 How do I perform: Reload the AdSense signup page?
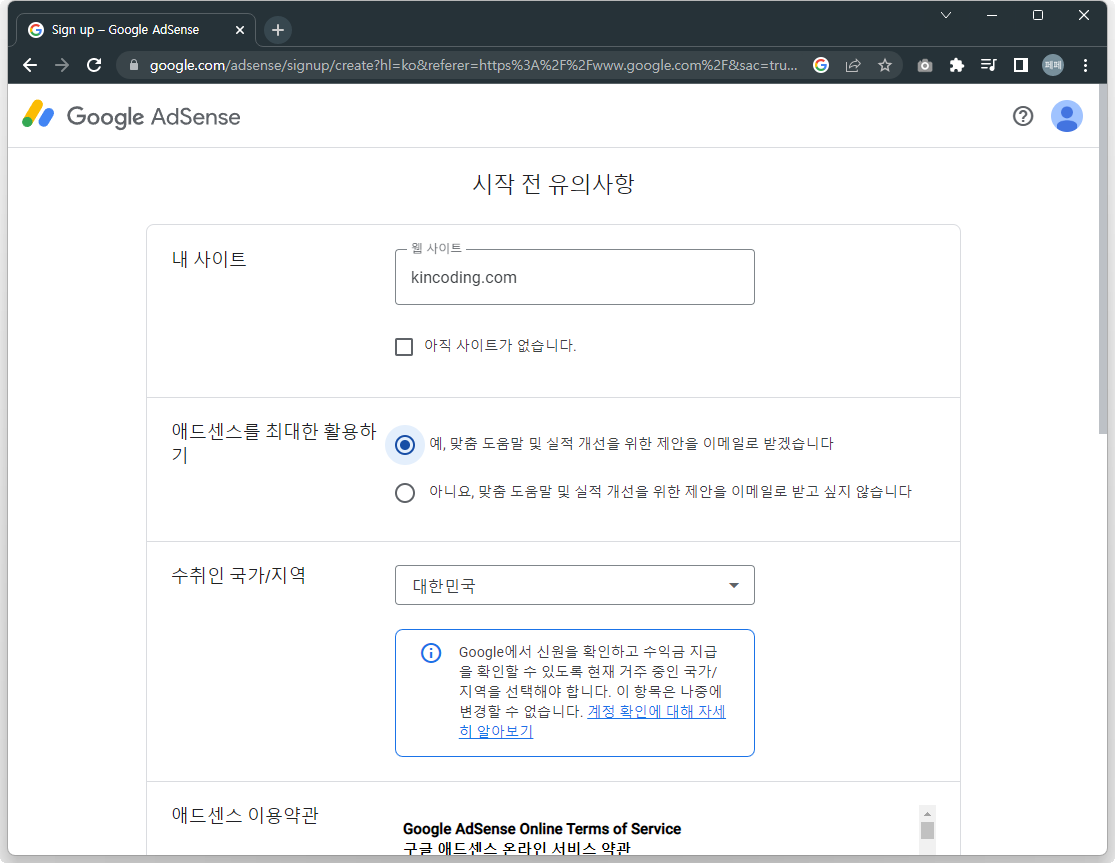coord(94,65)
